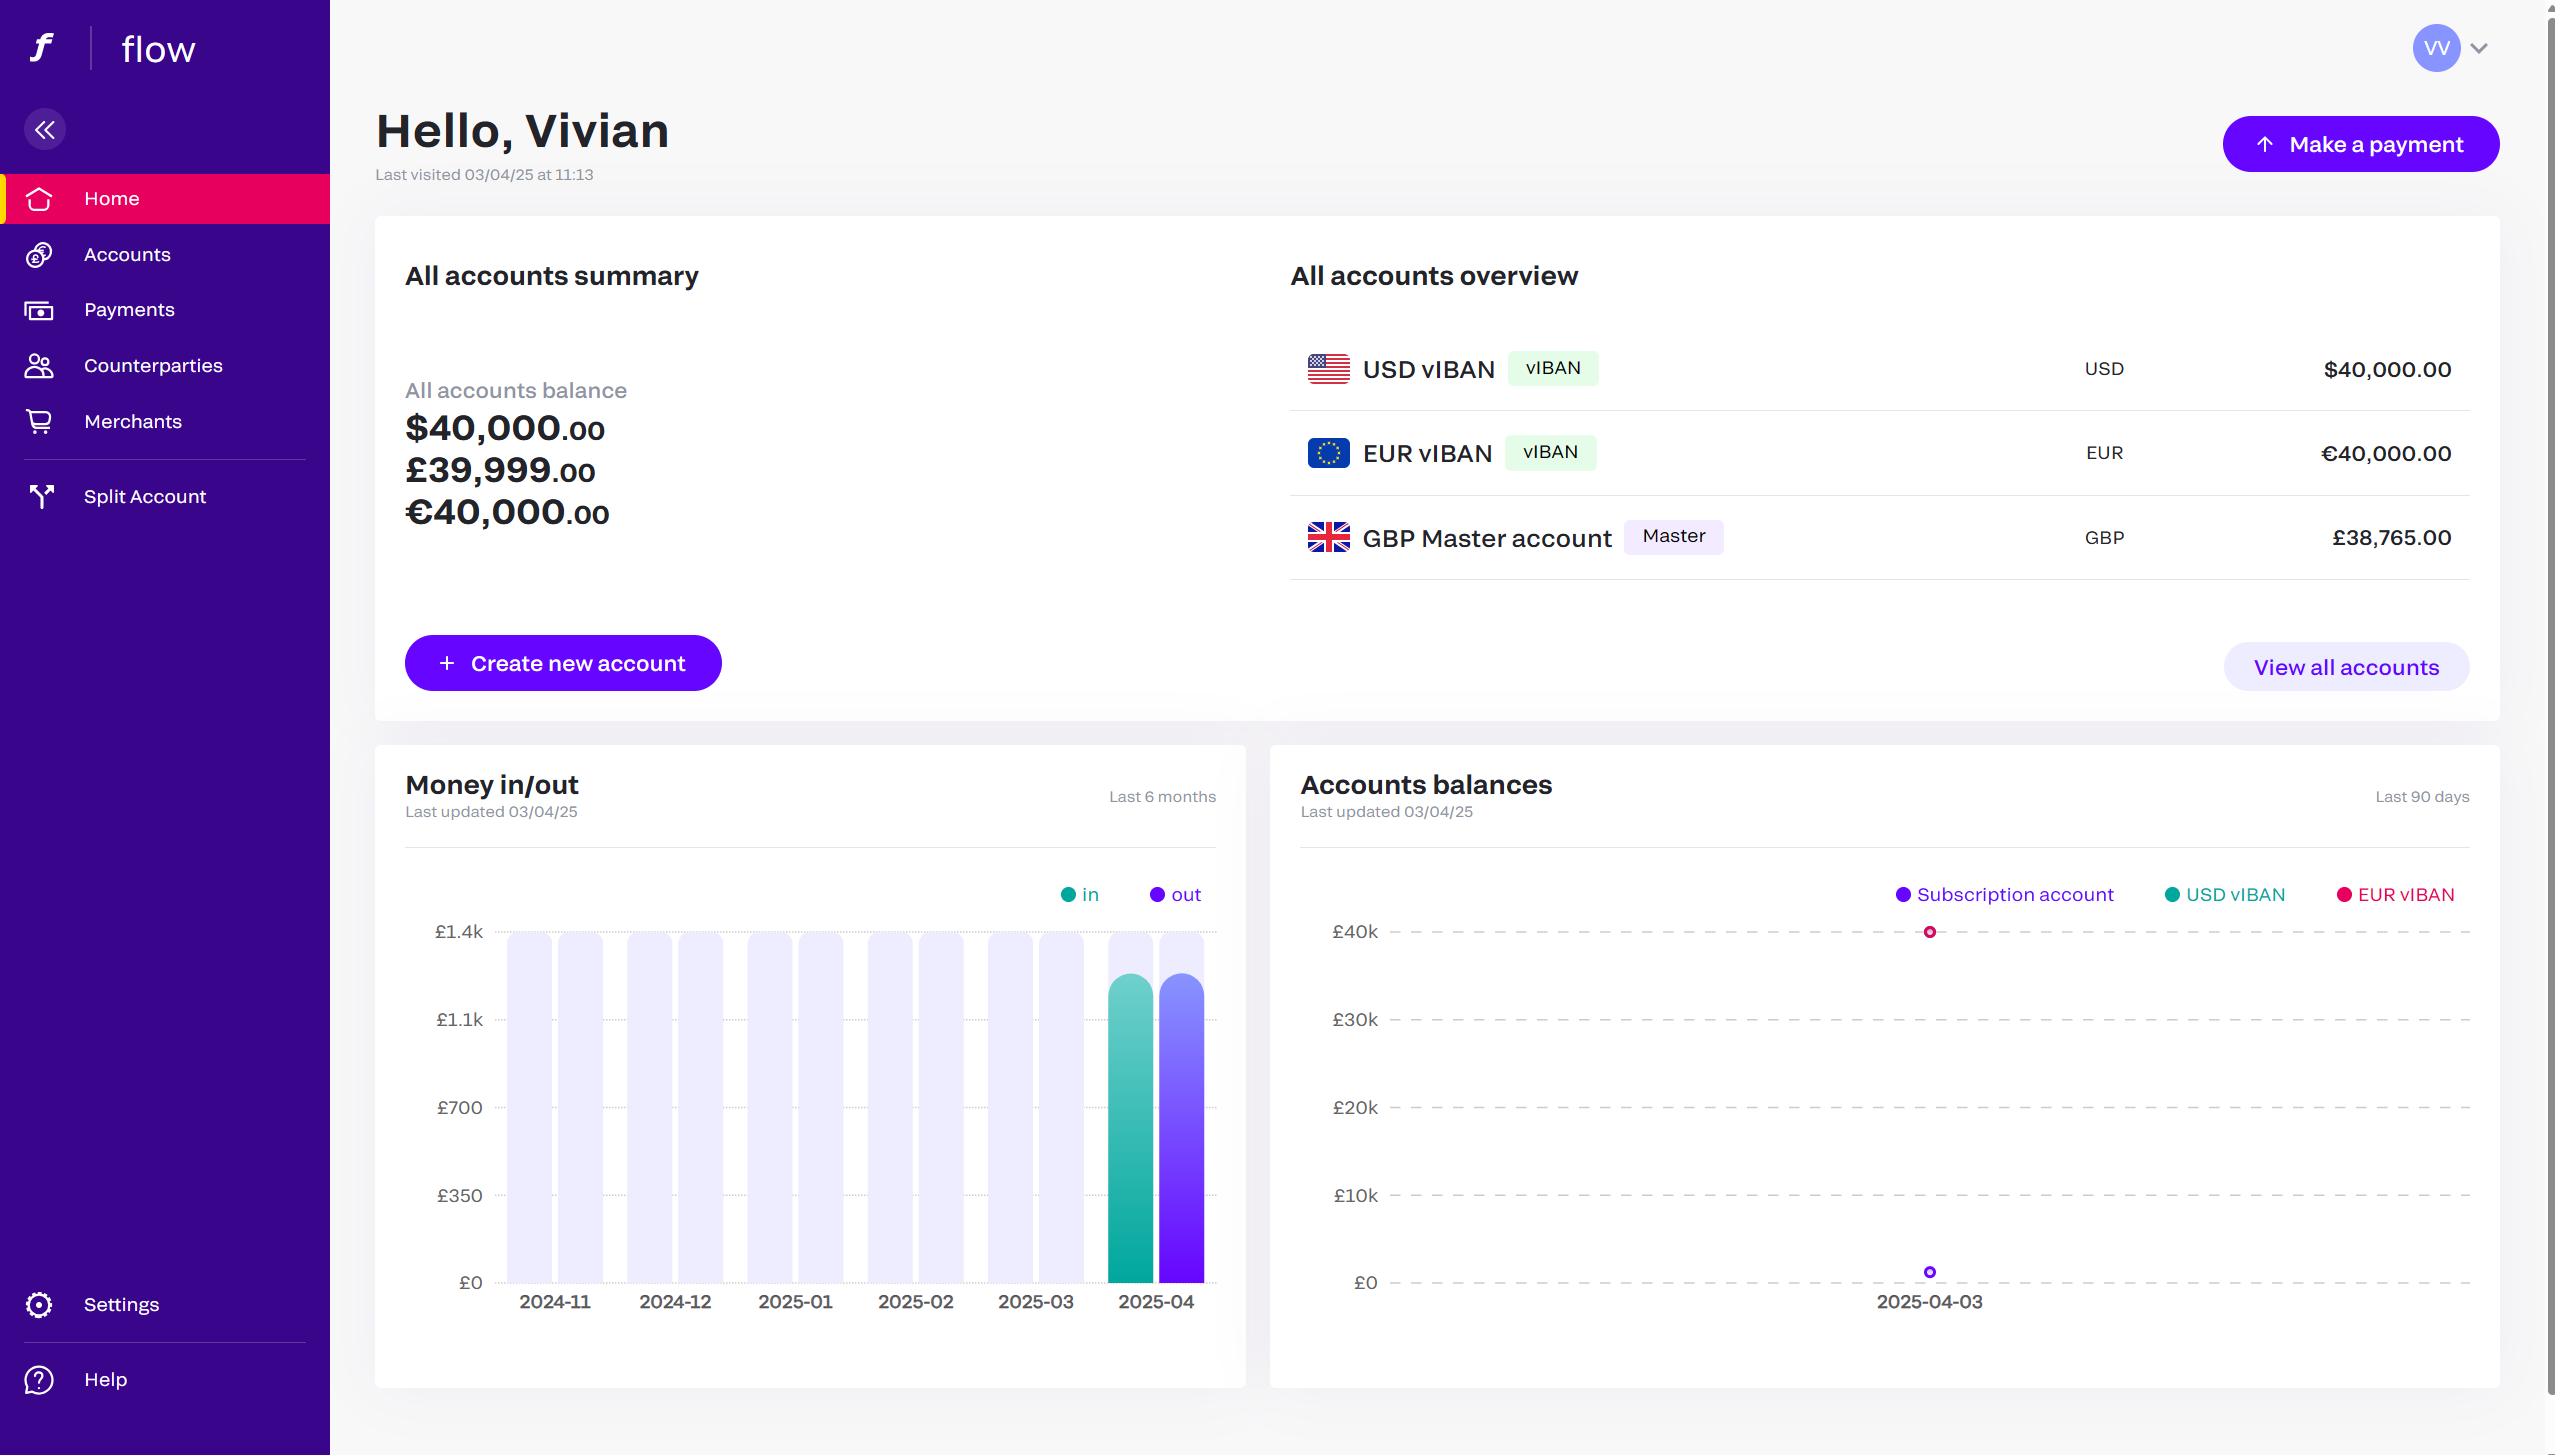Toggle EUR vIBAN legend in balances chart

pyautogui.click(x=2395, y=894)
